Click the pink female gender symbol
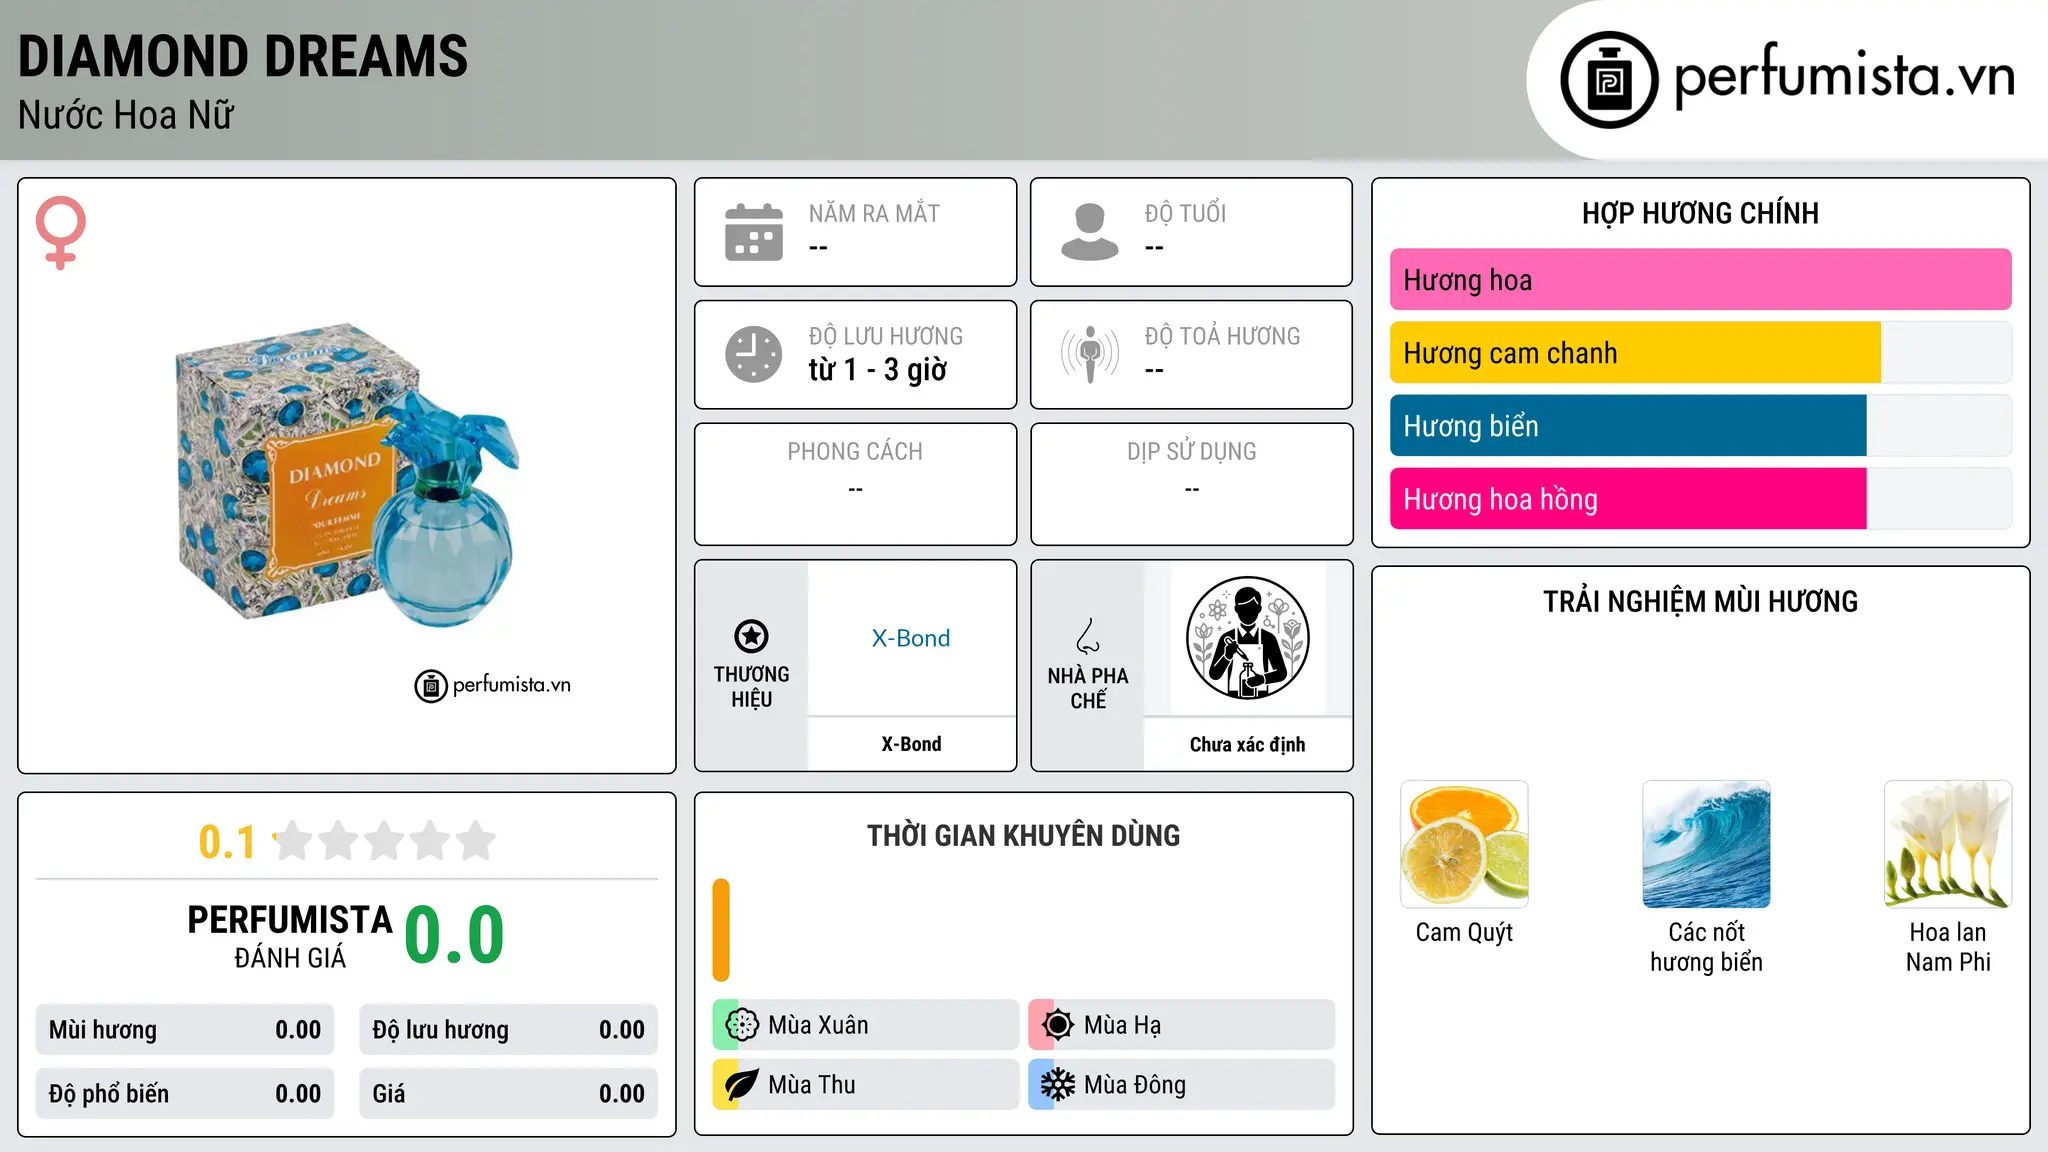2048x1152 pixels. [x=60, y=232]
